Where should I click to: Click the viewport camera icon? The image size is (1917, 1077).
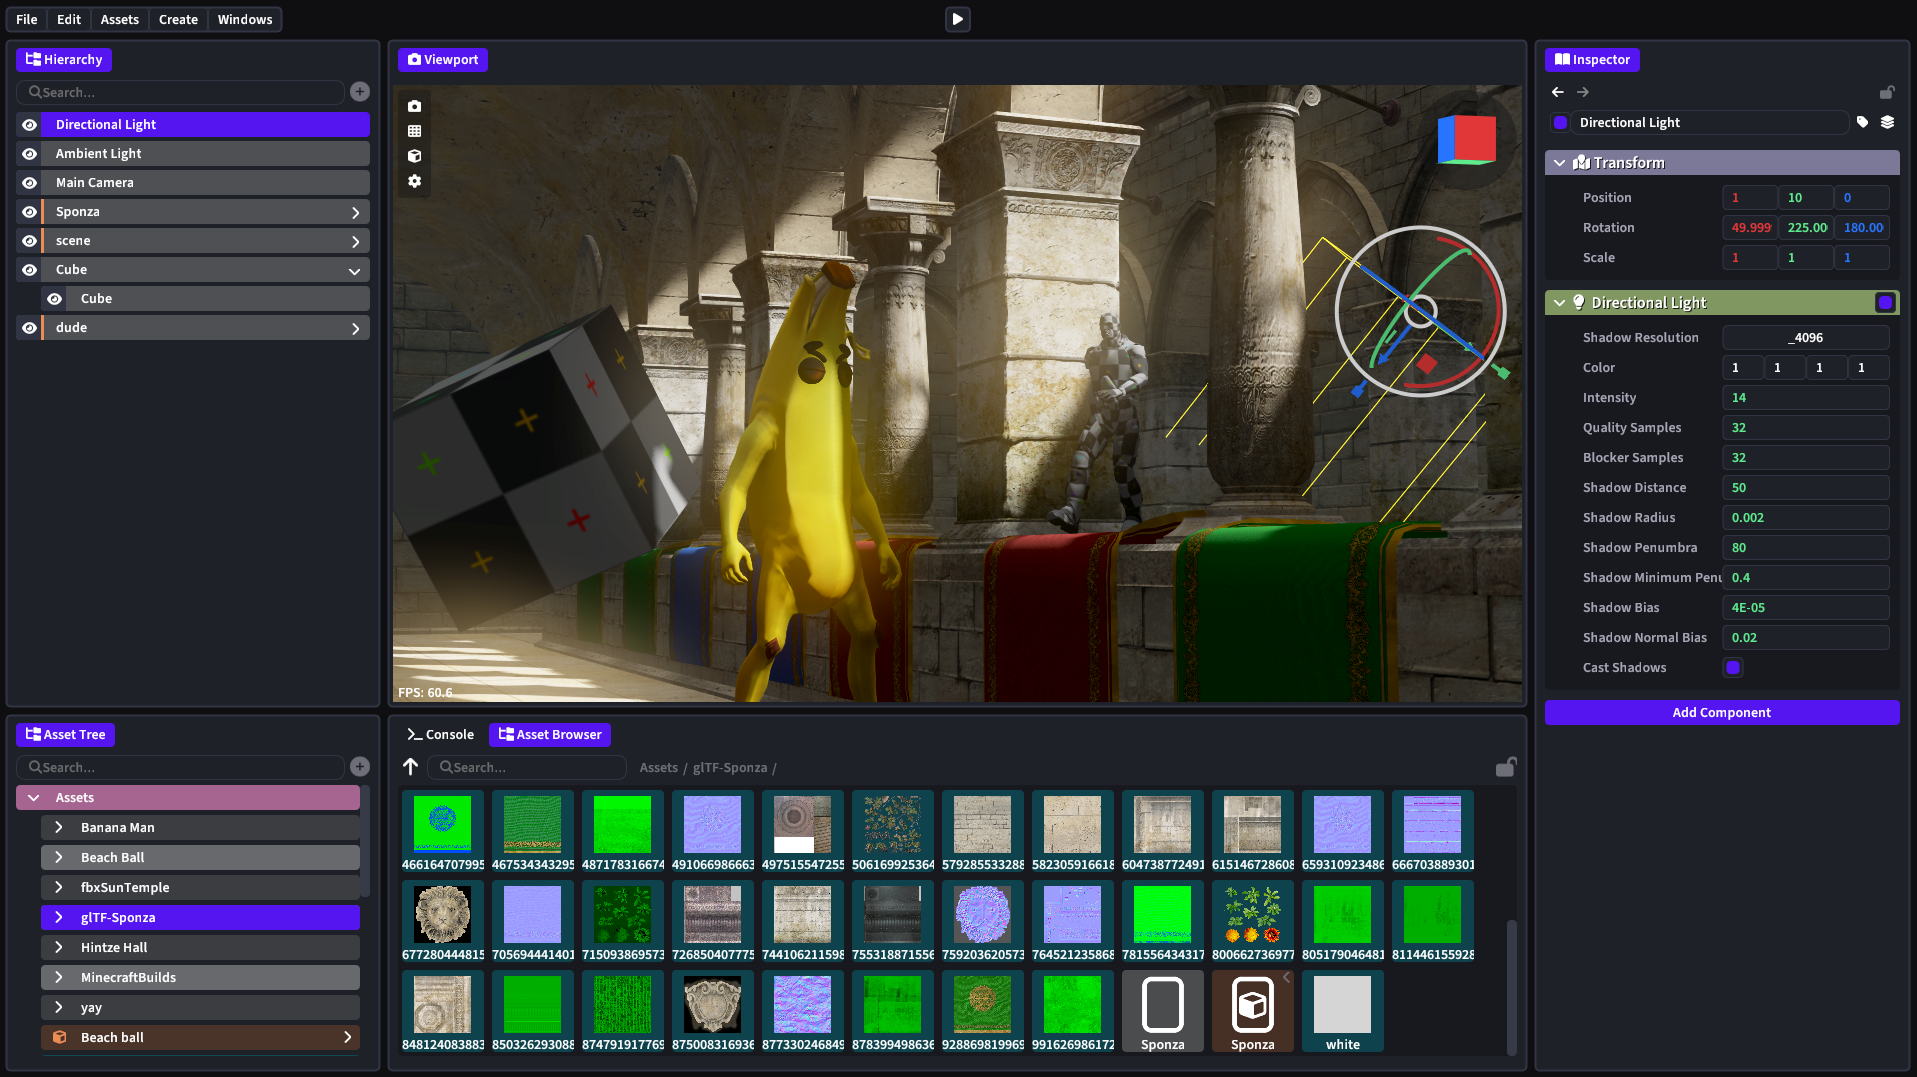point(414,106)
